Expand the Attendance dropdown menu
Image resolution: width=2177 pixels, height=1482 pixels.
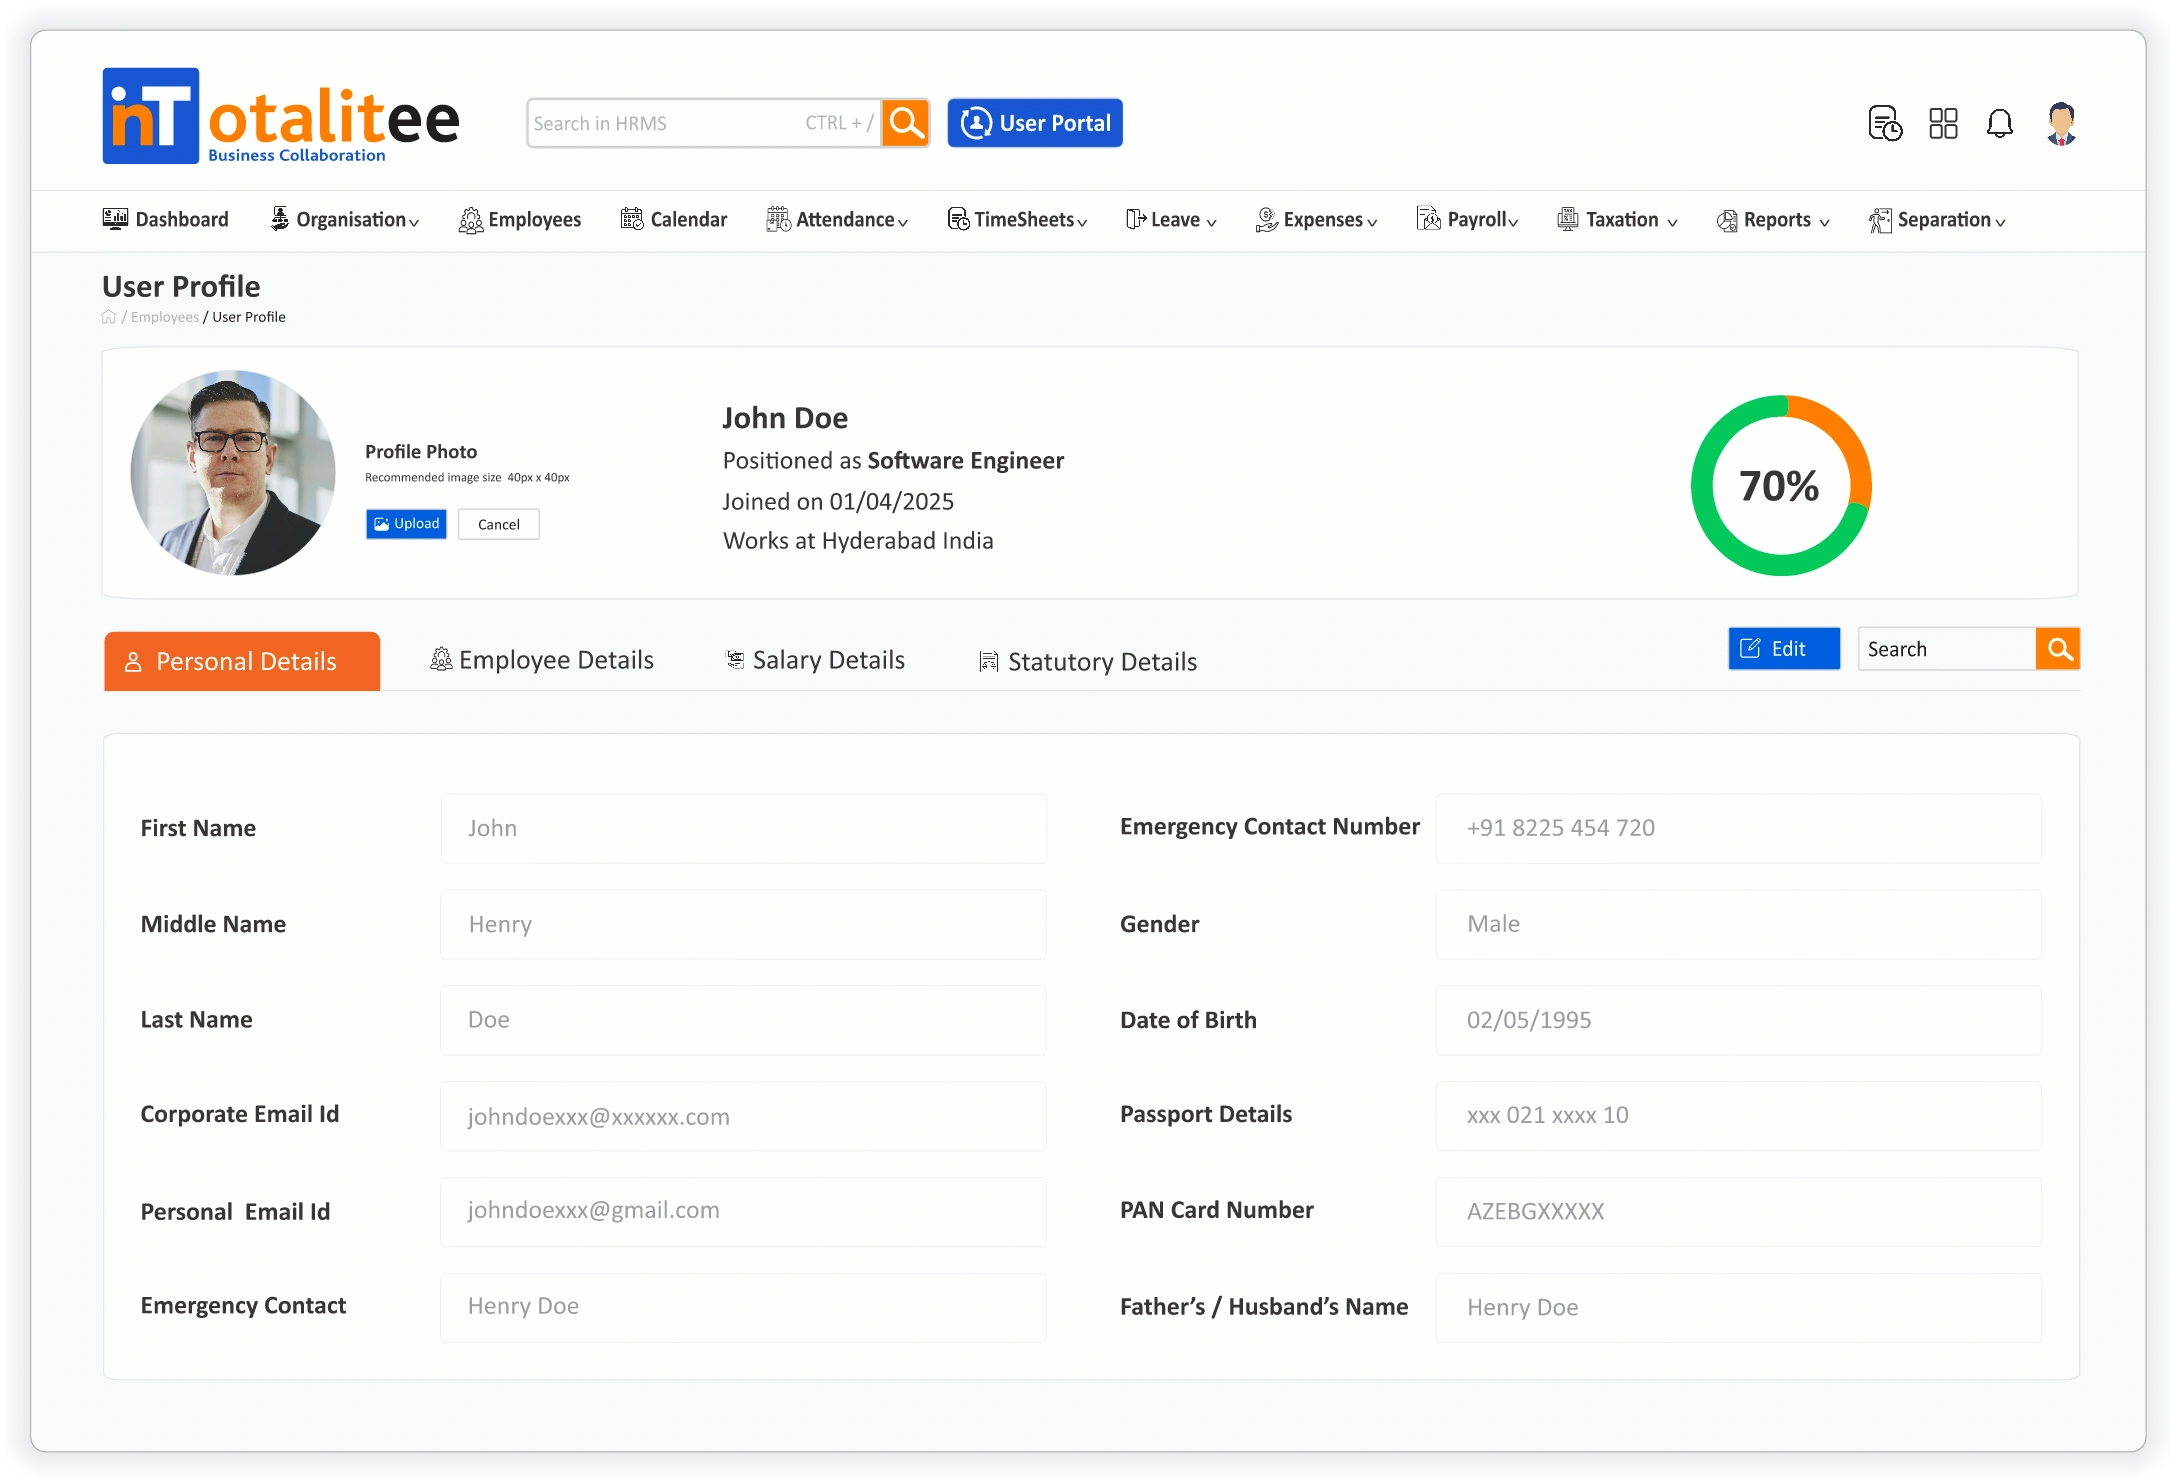(x=837, y=220)
